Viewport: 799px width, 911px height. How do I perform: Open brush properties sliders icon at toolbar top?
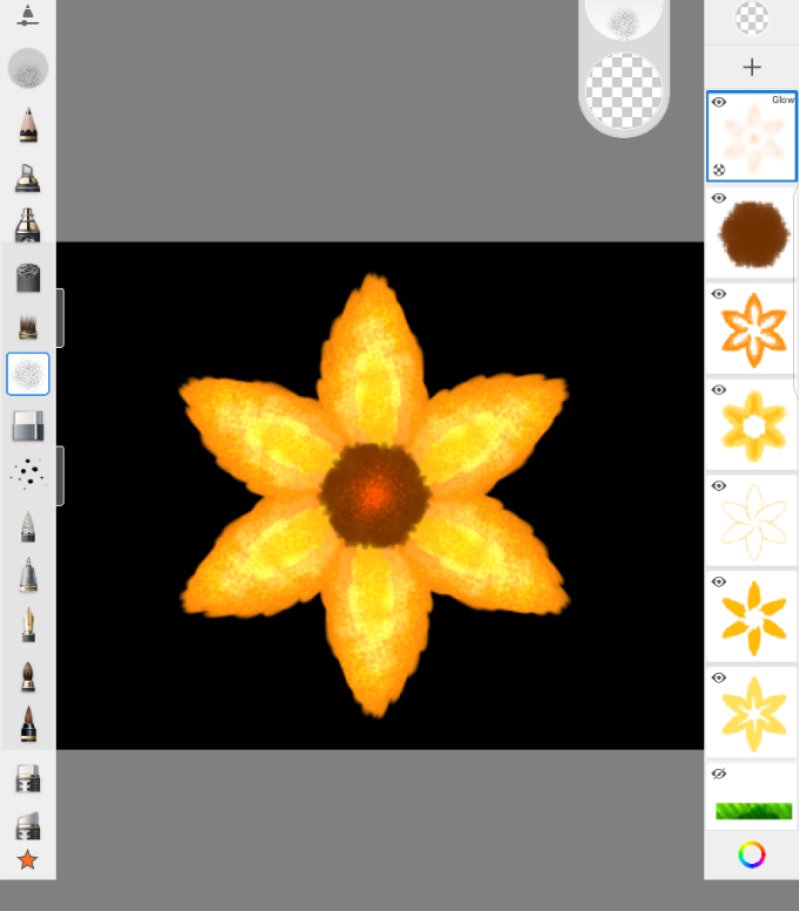[27, 14]
